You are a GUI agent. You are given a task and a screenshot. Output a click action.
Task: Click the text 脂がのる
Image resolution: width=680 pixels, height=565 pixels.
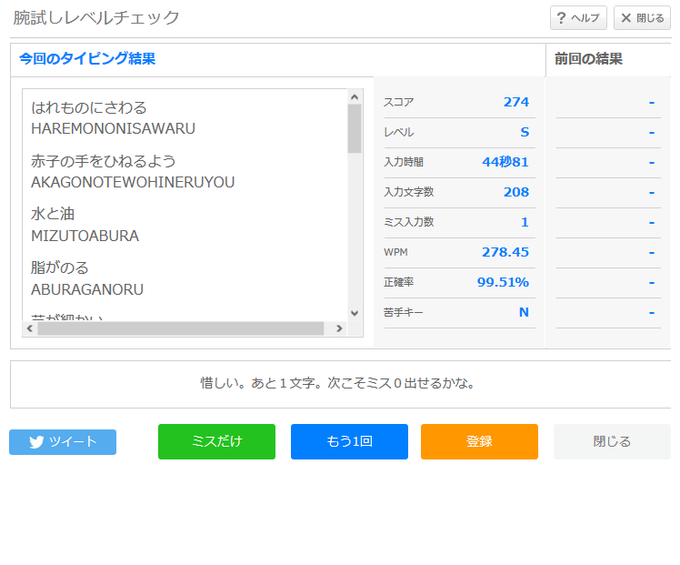pos(60,268)
